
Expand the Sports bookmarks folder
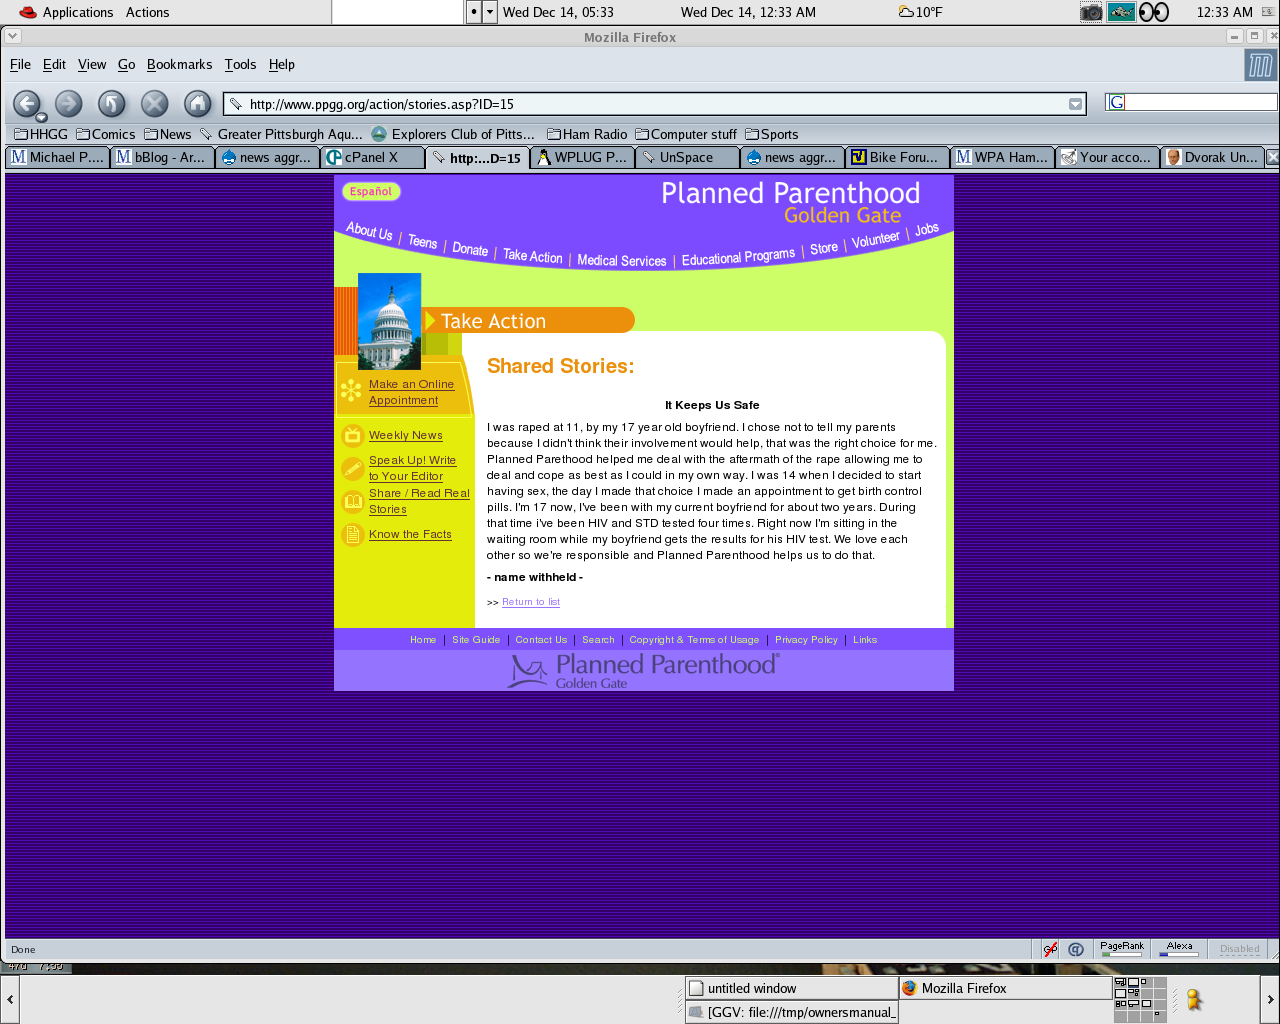point(772,134)
